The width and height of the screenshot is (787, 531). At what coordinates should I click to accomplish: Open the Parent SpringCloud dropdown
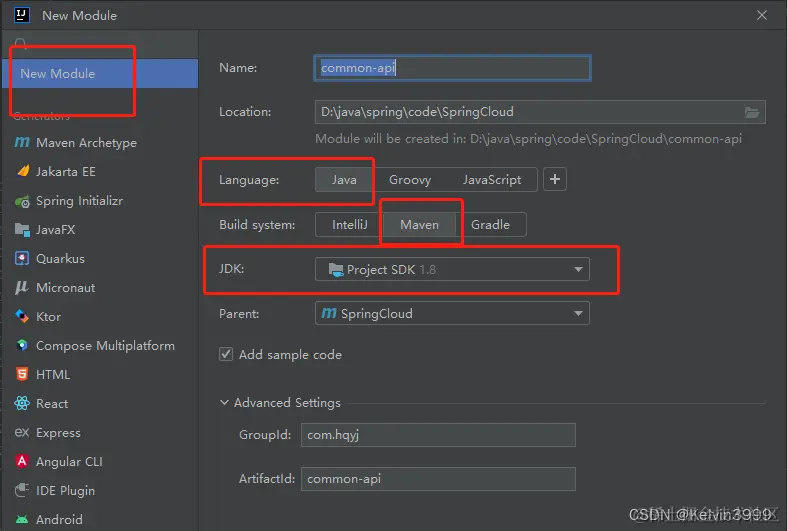click(x=452, y=313)
